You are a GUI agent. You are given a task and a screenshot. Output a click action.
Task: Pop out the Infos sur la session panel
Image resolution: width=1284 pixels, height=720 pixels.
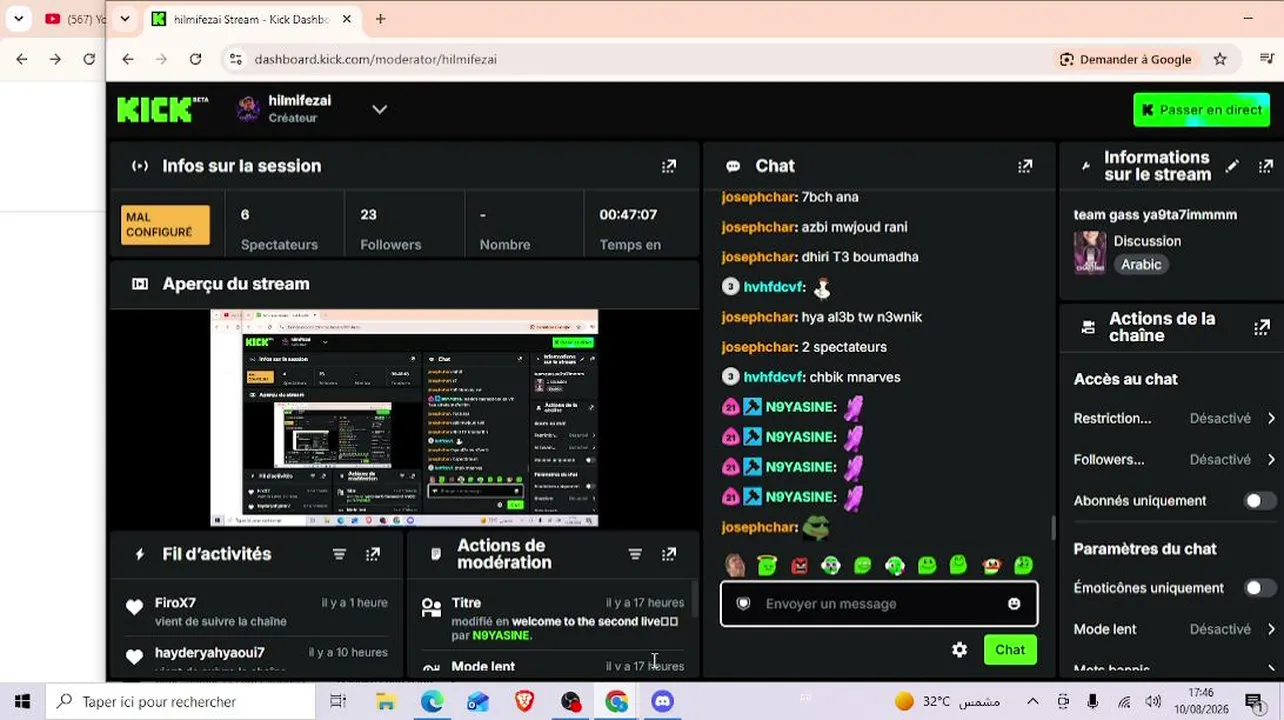tap(669, 166)
